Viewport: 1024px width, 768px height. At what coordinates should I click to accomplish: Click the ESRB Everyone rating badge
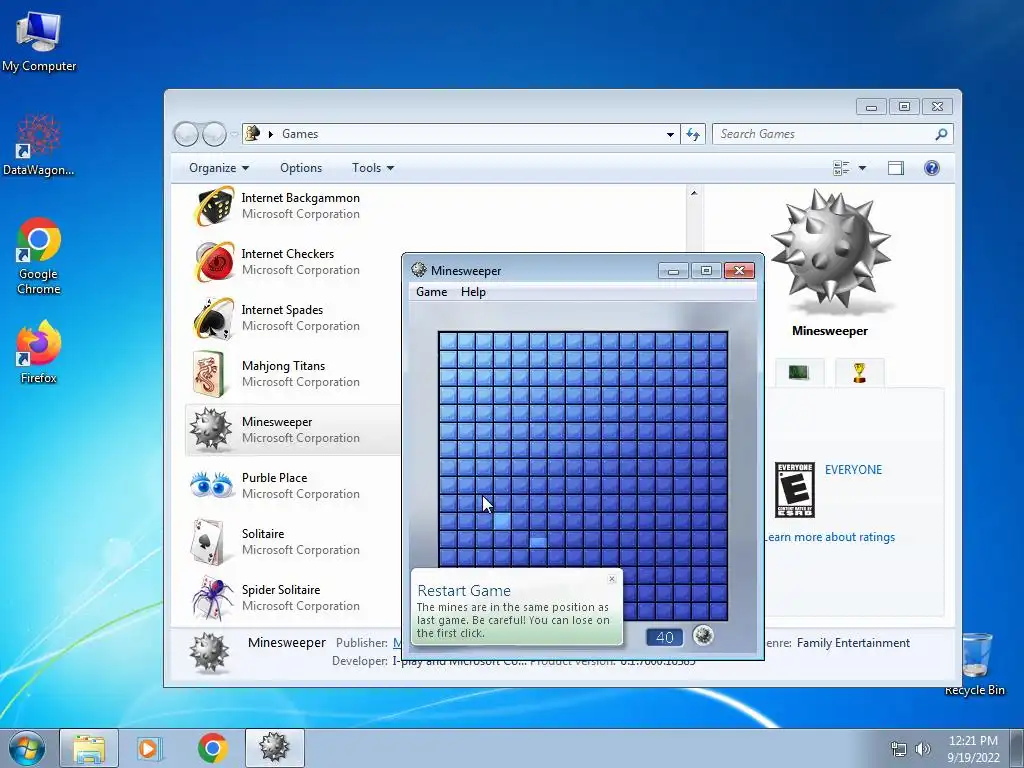pyautogui.click(x=795, y=490)
